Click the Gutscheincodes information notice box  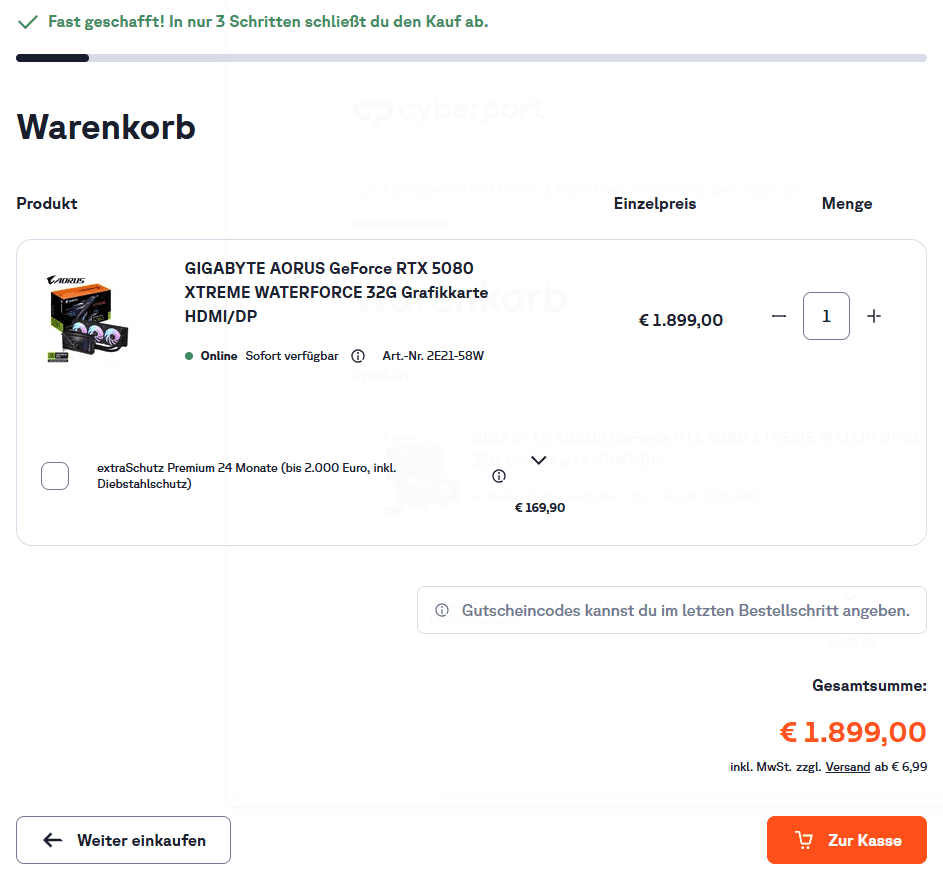672,610
